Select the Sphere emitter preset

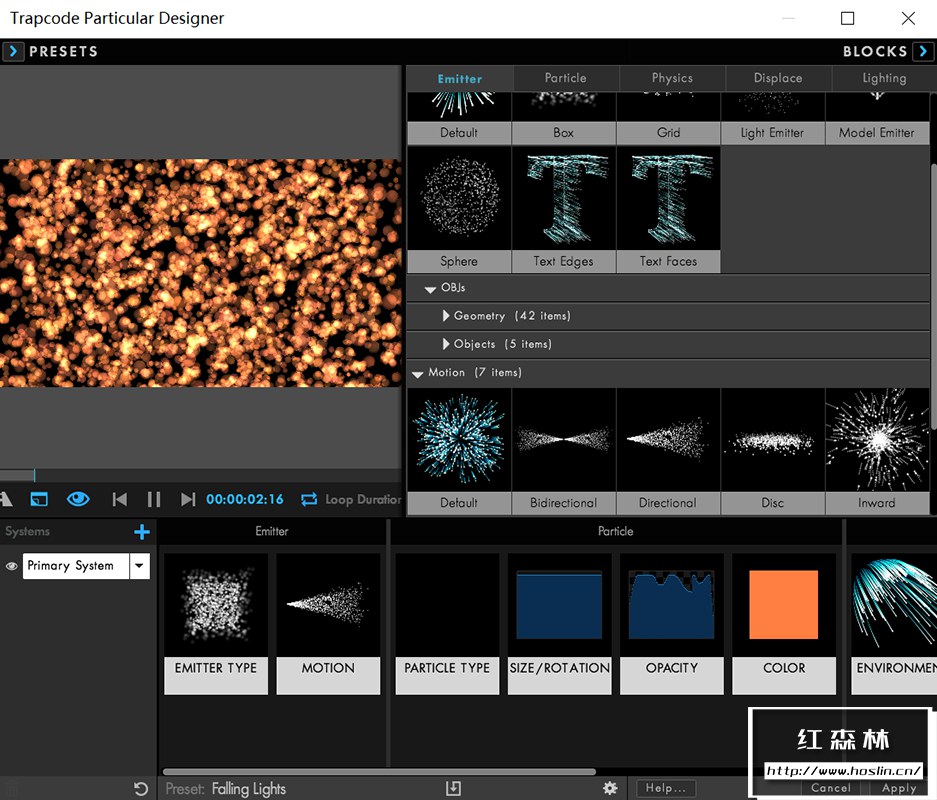458,200
